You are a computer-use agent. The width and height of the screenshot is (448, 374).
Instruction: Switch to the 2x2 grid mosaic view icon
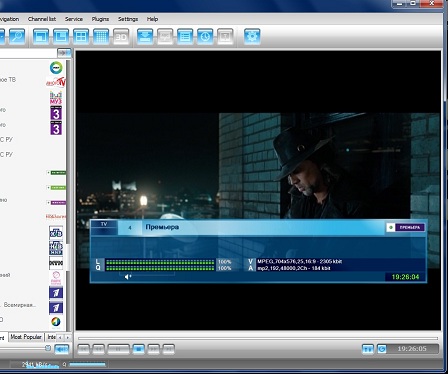[81, 36]
